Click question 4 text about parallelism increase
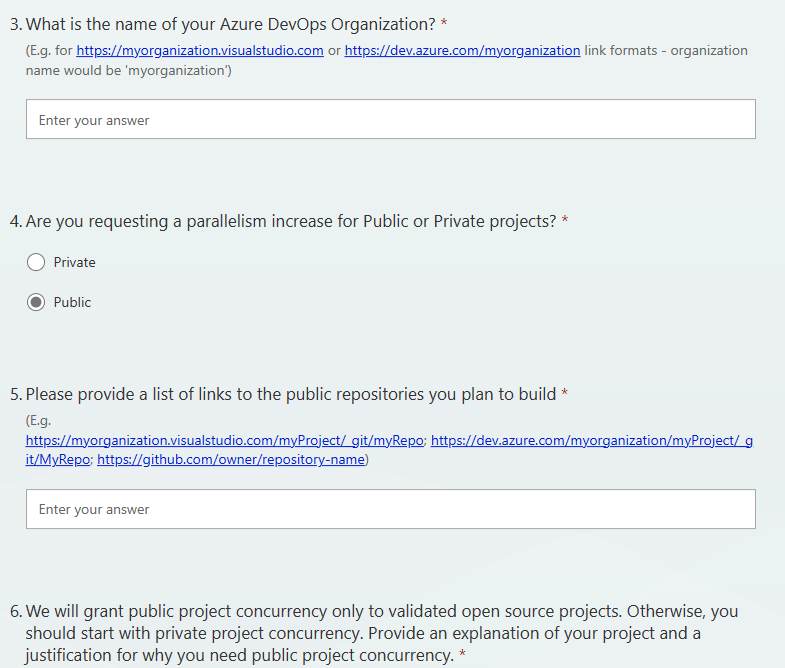 [290, 221]
